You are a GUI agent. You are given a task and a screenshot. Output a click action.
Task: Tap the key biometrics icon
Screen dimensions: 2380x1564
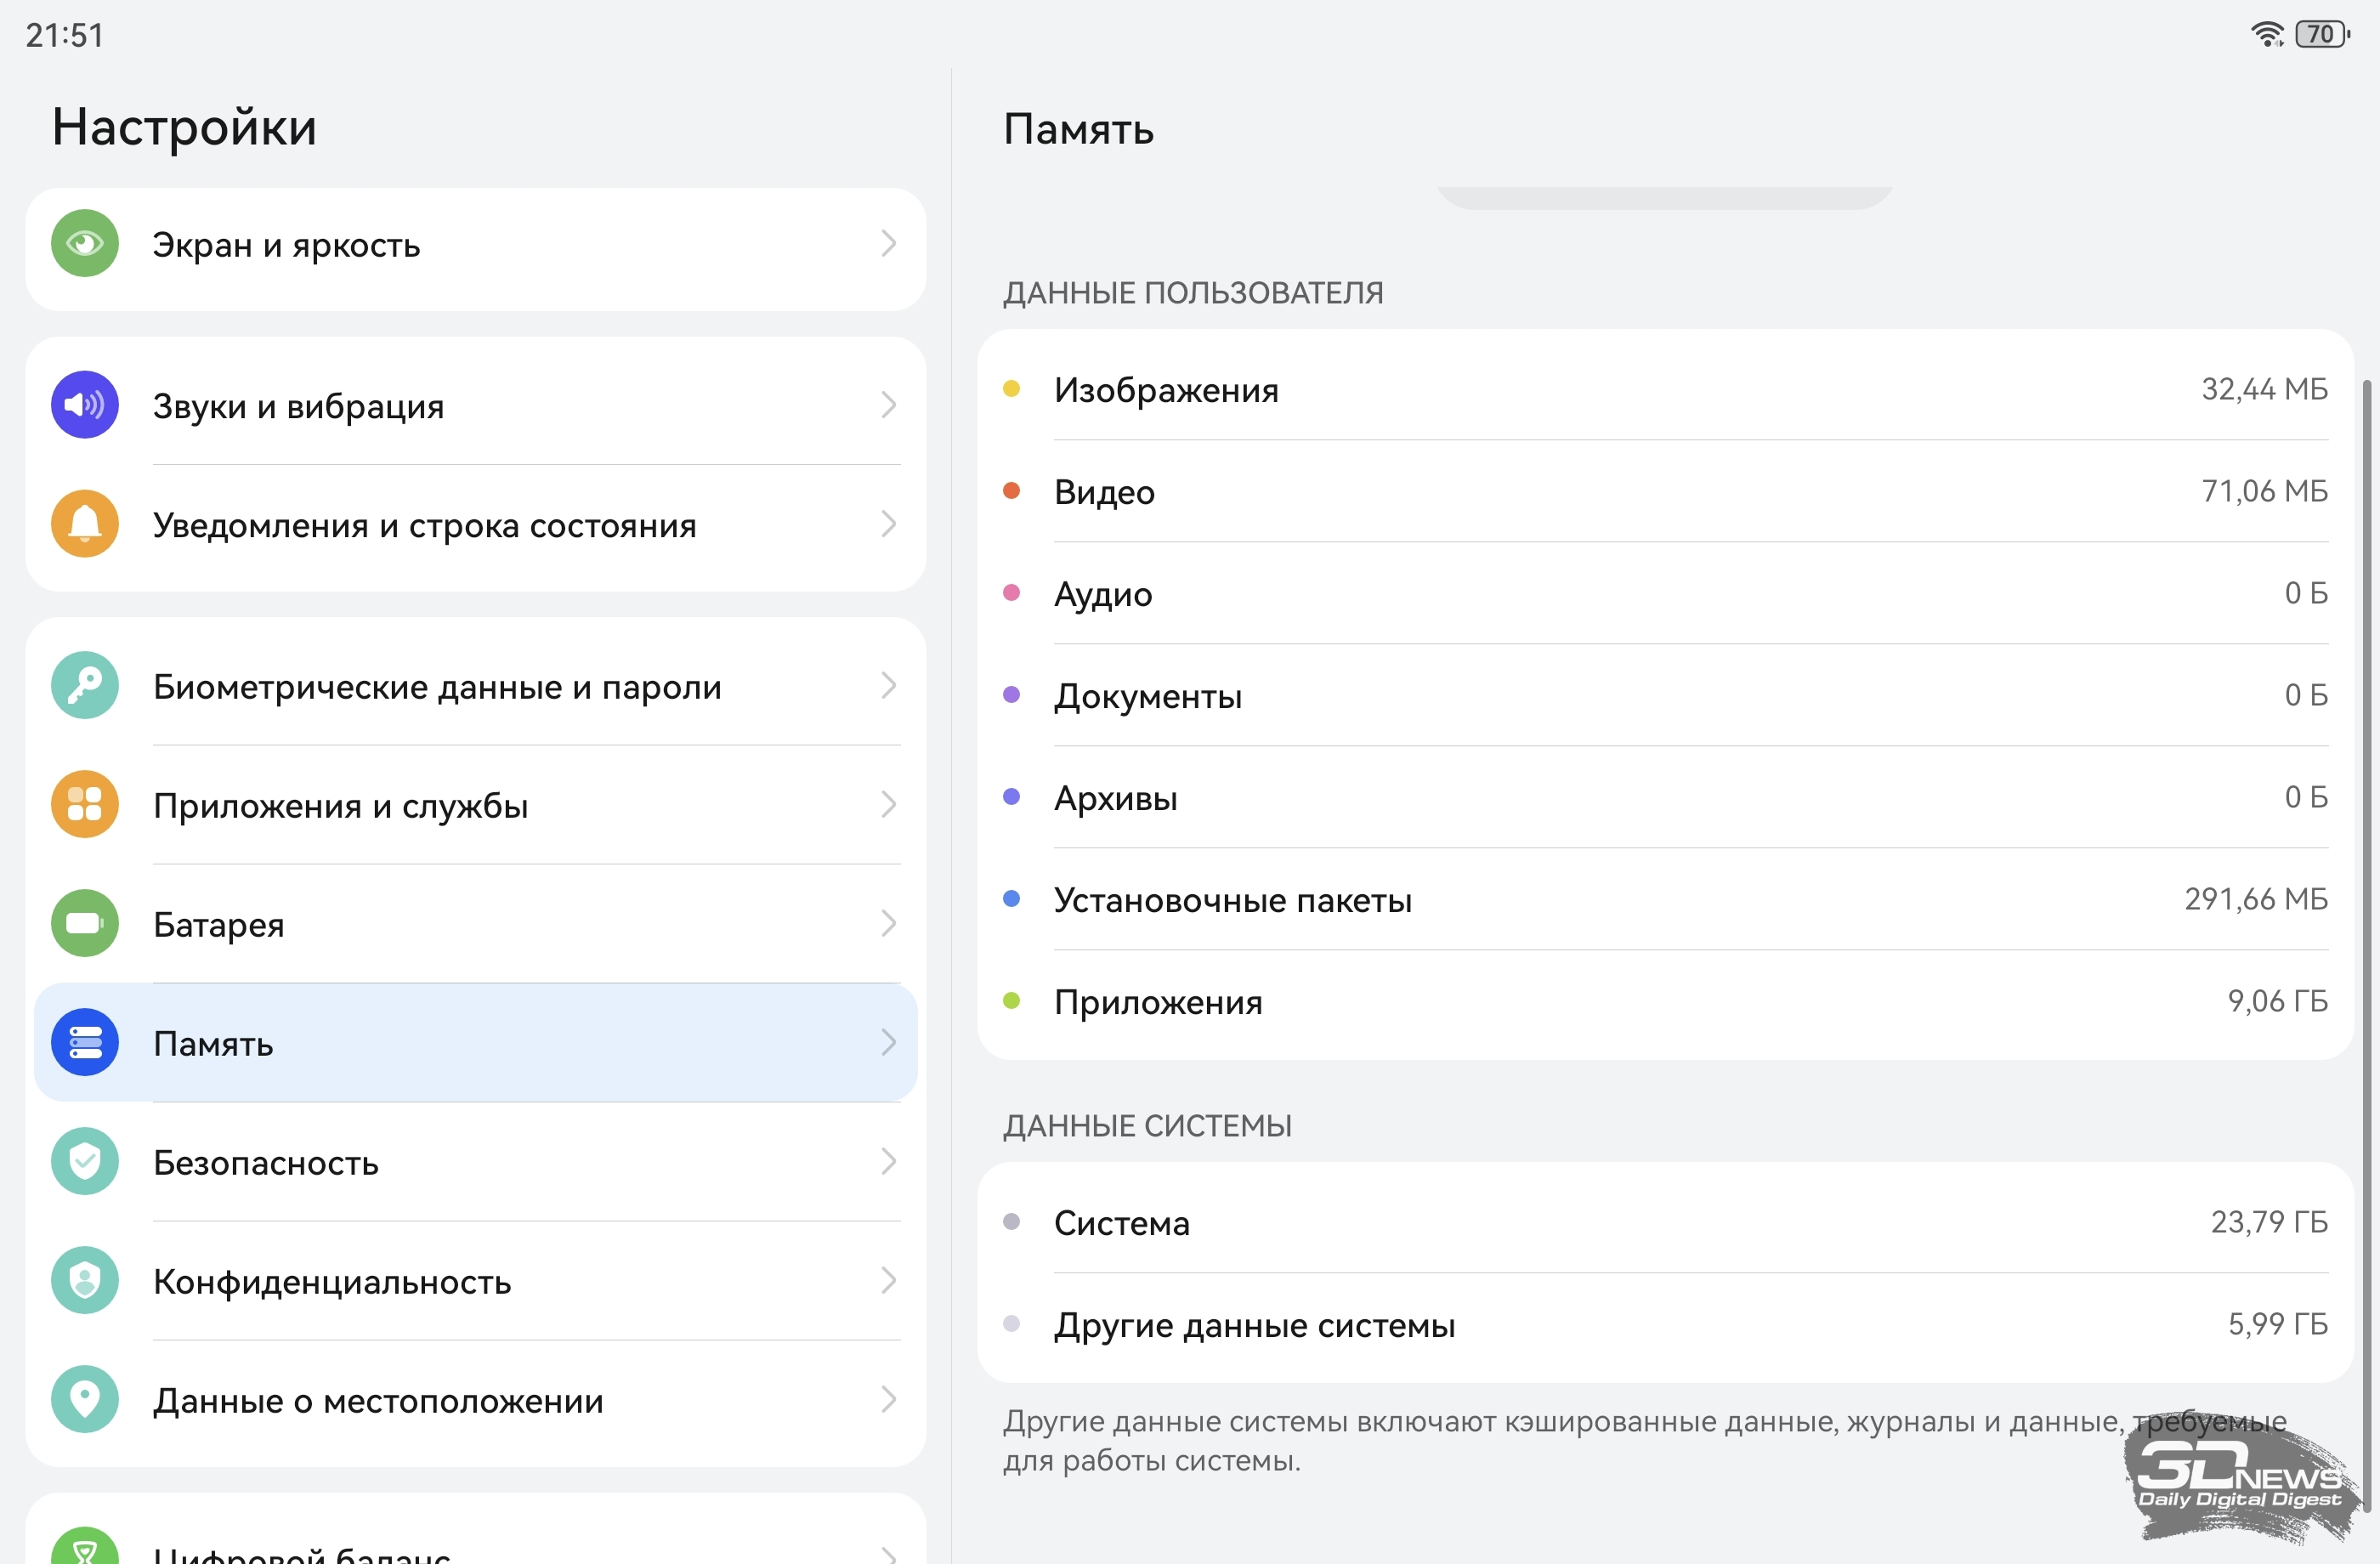tap(85, 686)
